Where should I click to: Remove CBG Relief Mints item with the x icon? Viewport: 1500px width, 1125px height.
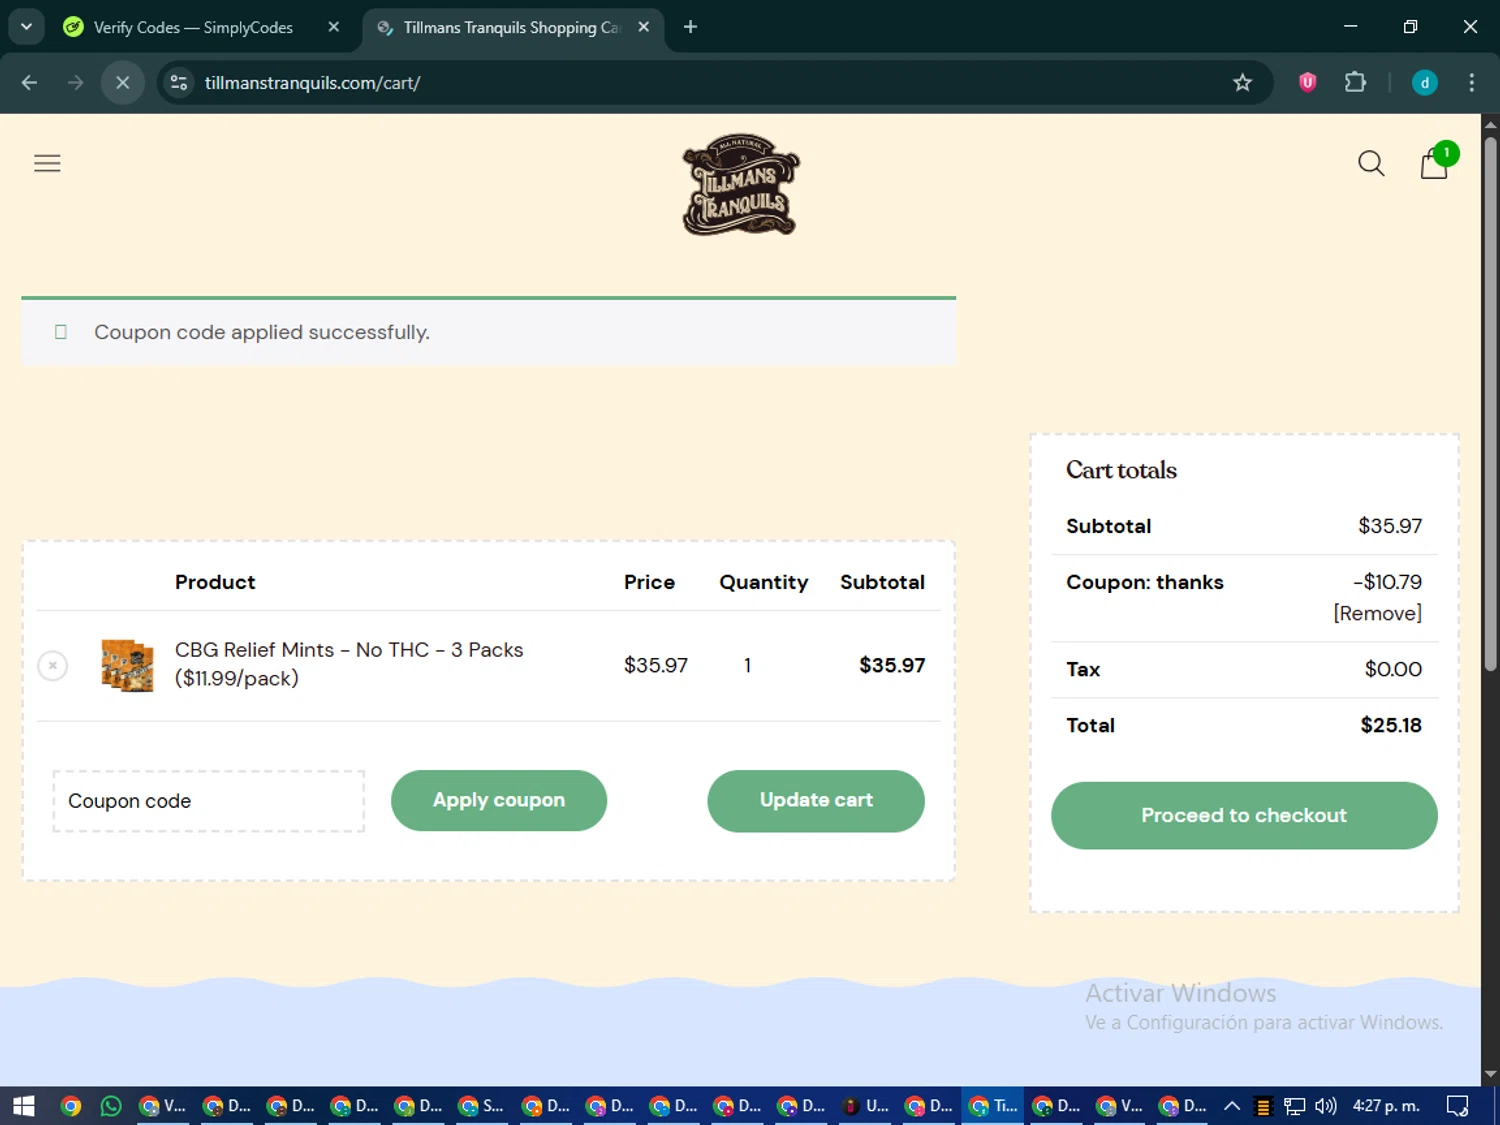52,665
